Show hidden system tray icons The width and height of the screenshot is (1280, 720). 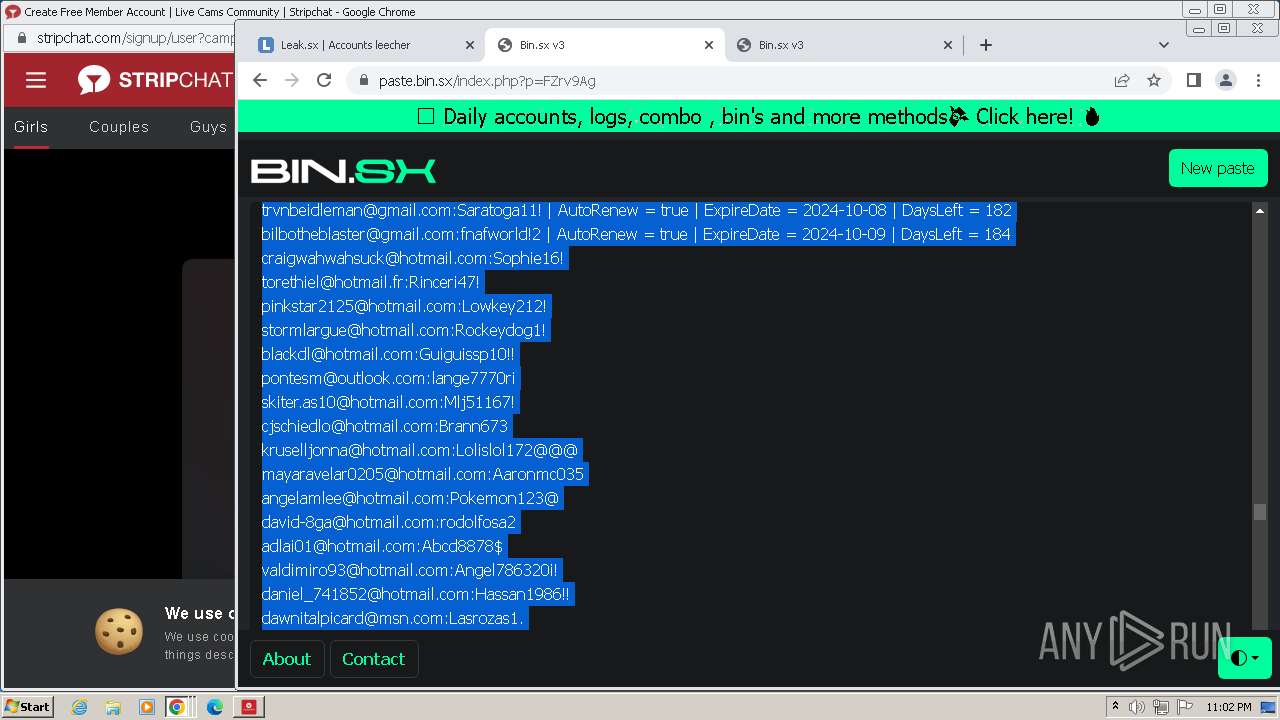(1115, 706)
